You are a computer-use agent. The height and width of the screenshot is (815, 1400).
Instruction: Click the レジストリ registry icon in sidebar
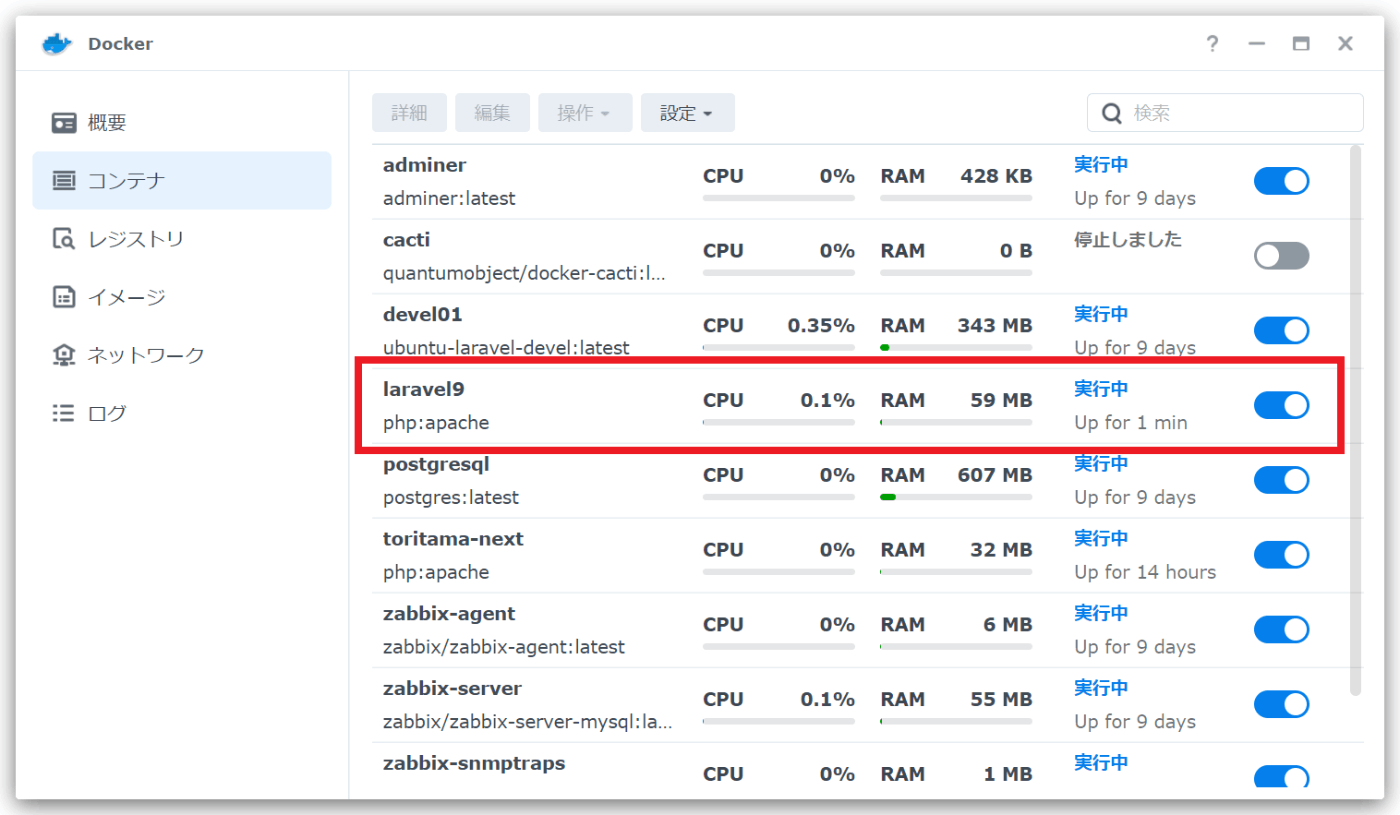[64, 239]
